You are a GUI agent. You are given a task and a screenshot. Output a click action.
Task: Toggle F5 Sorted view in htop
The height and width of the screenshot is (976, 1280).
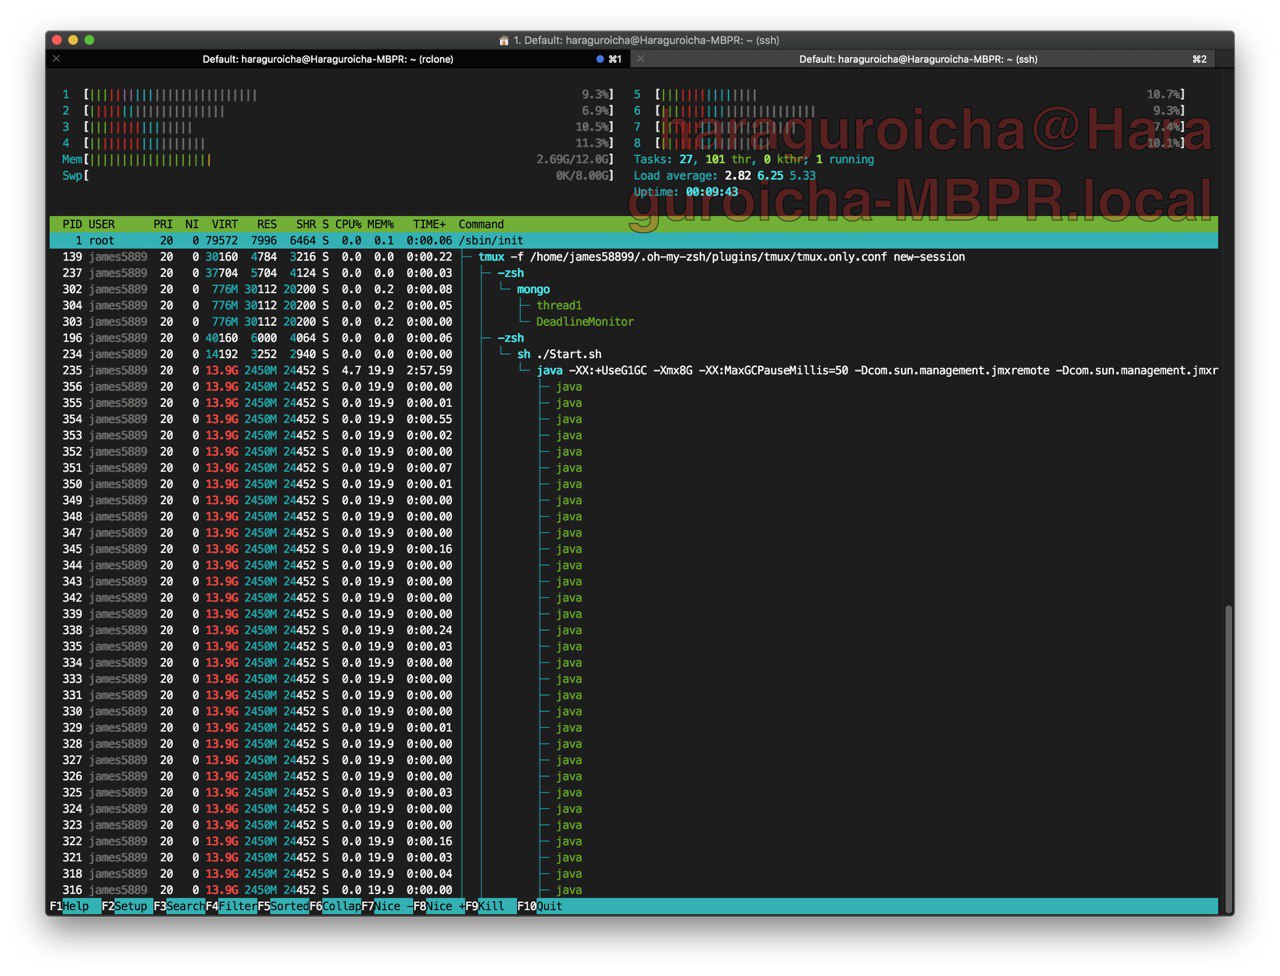[283, 906]
